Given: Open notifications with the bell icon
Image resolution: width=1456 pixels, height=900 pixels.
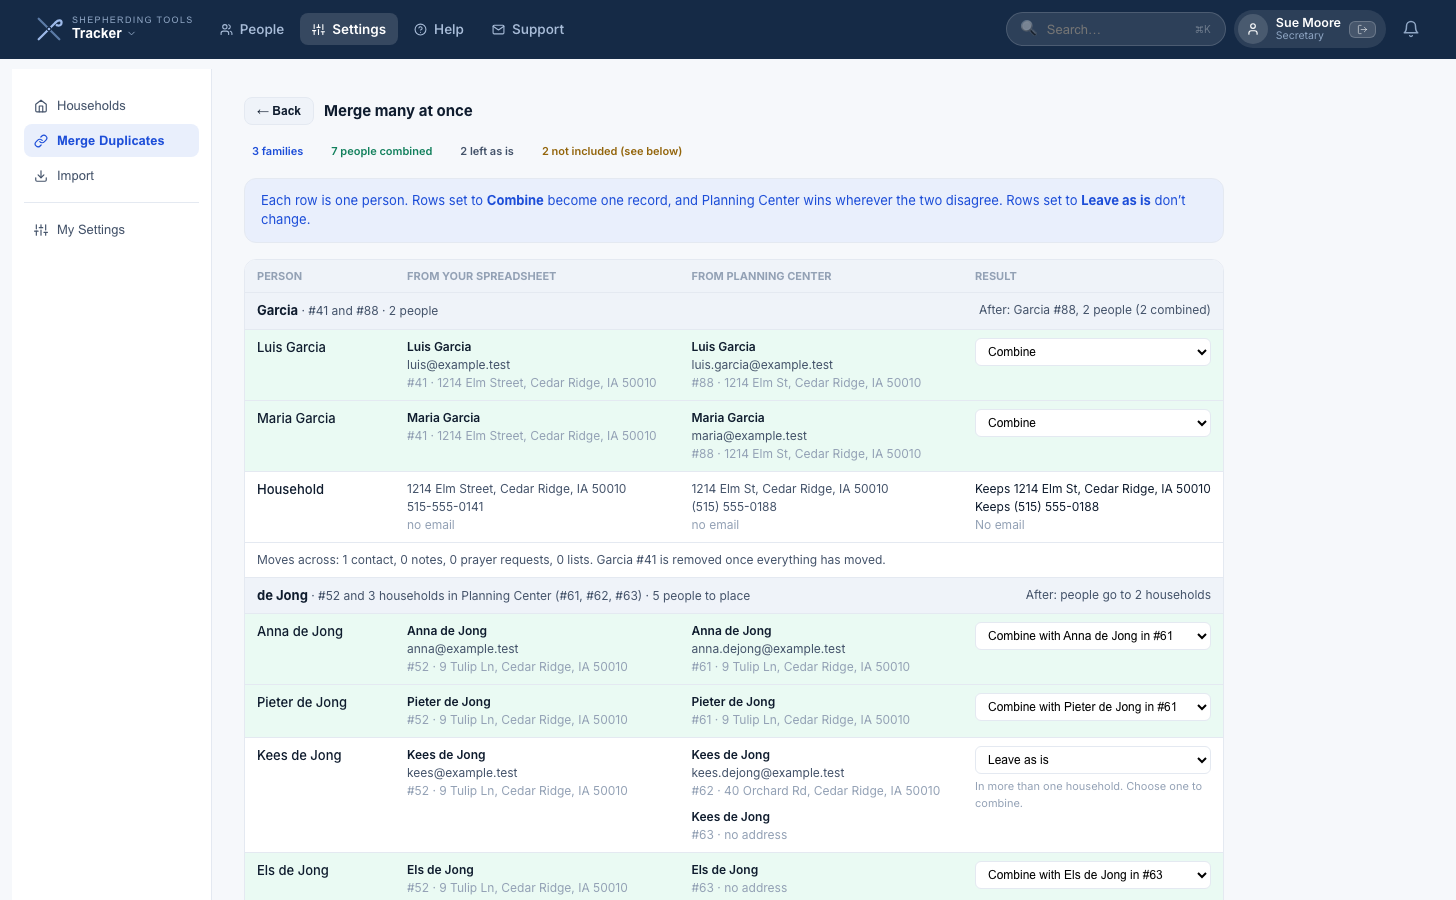Looking at the screenshot, I should [1411, 29].
